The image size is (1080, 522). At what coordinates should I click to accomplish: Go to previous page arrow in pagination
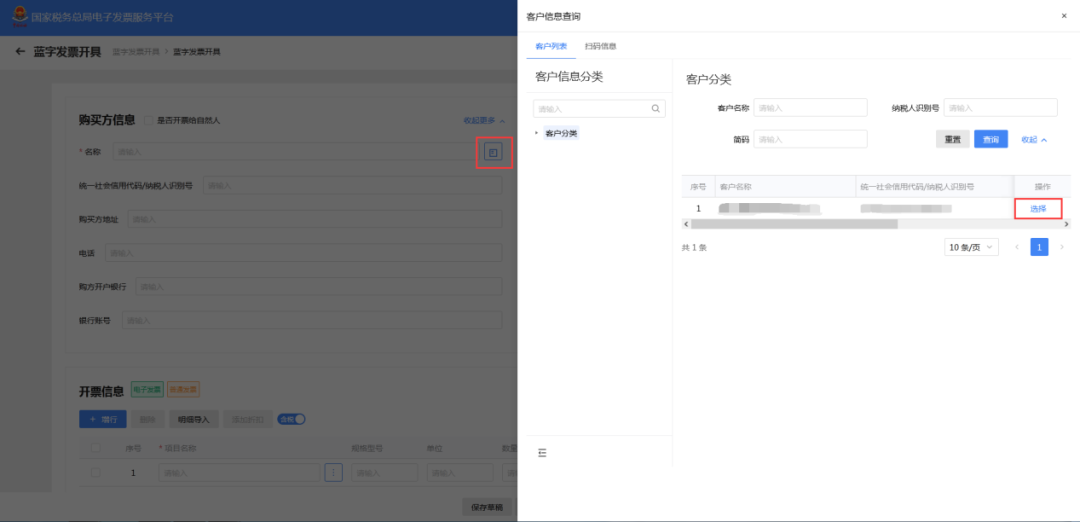pos(1017,247)
